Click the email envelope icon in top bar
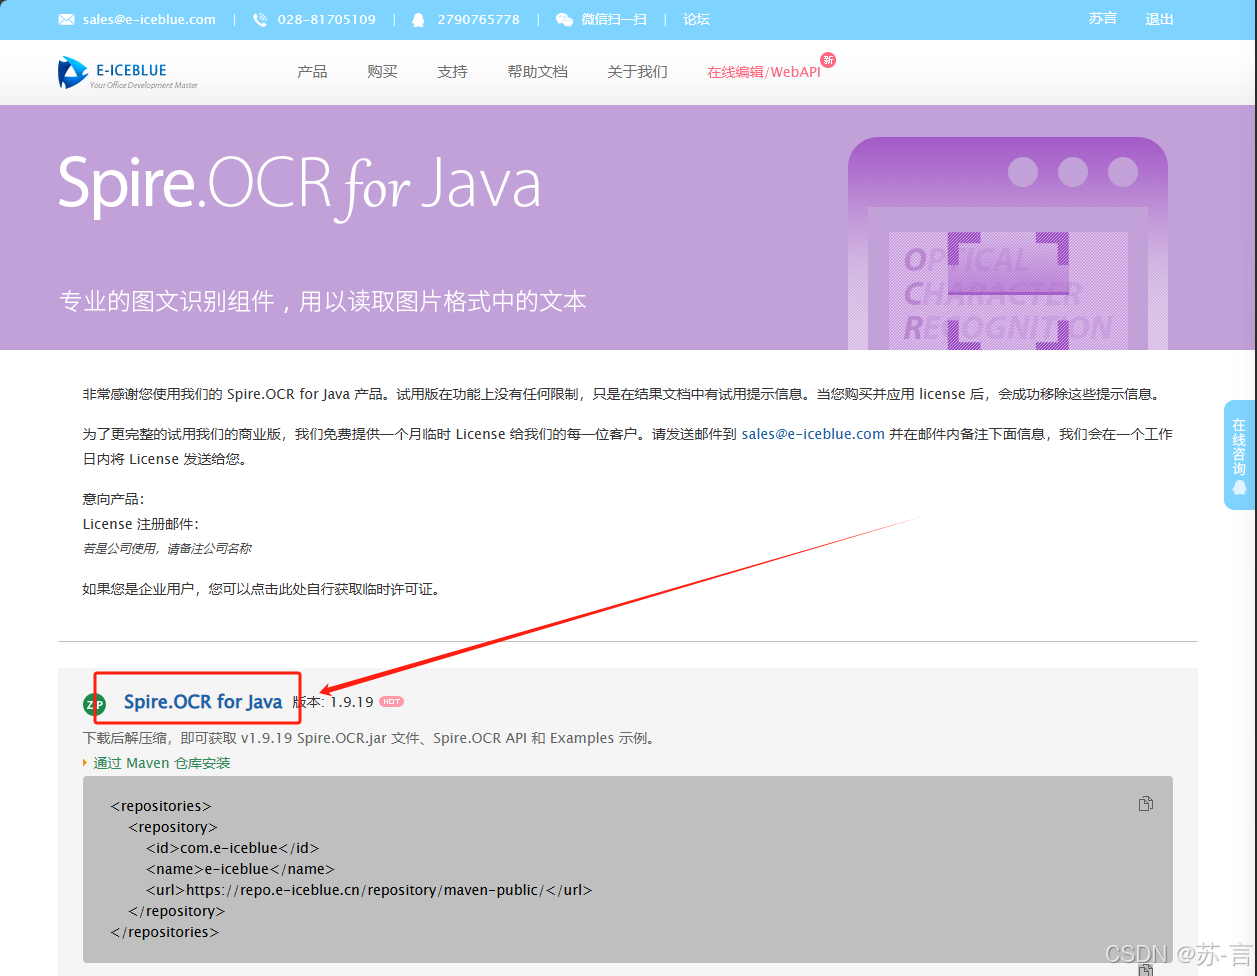Image resolution: width=1257 pixels, height=976 pixels. point(67,20)
